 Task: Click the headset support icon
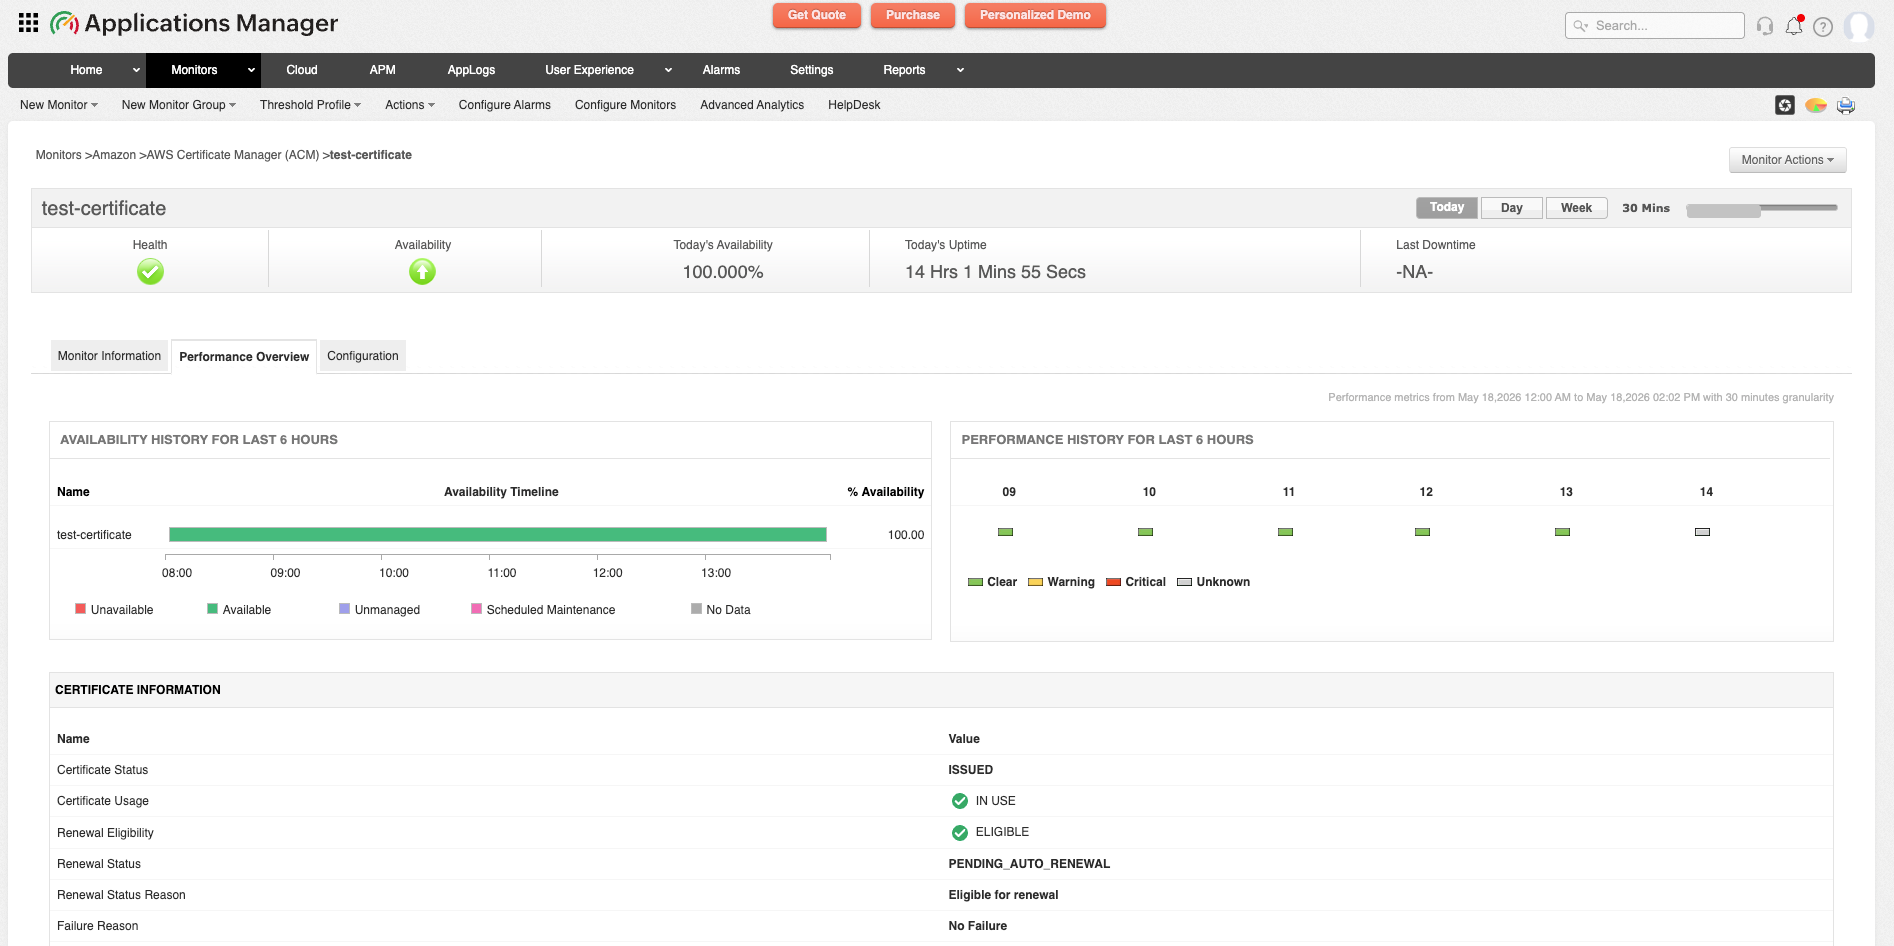point(1765,26)
